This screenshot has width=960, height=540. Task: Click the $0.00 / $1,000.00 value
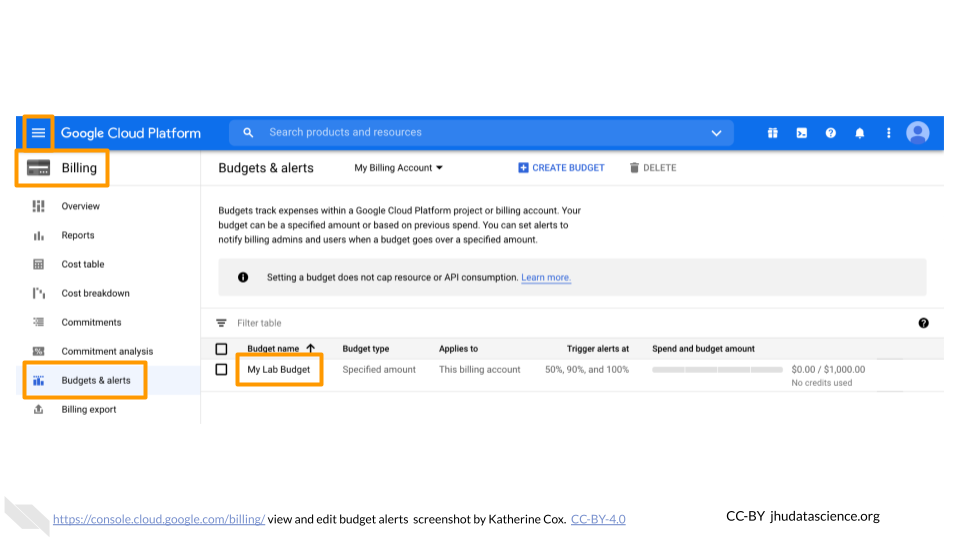coord(828,370)
